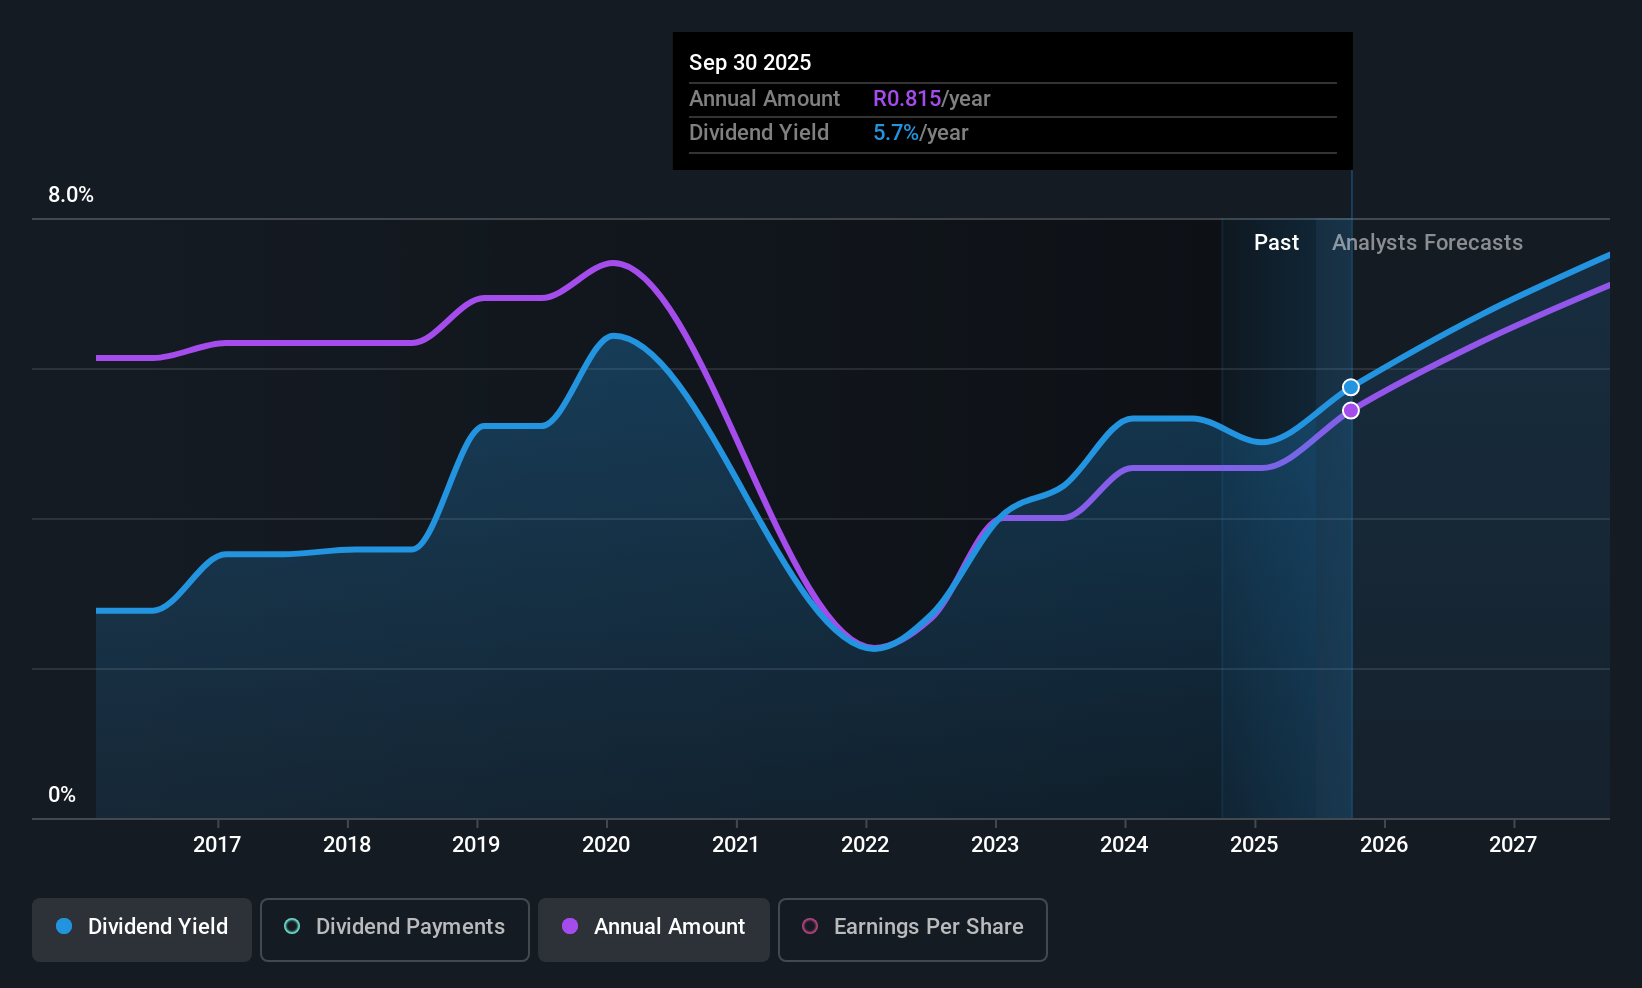Click the 2018 x-axis label
The width and height of the screenshot is (1642, 988).
click(x=347, y=845)
